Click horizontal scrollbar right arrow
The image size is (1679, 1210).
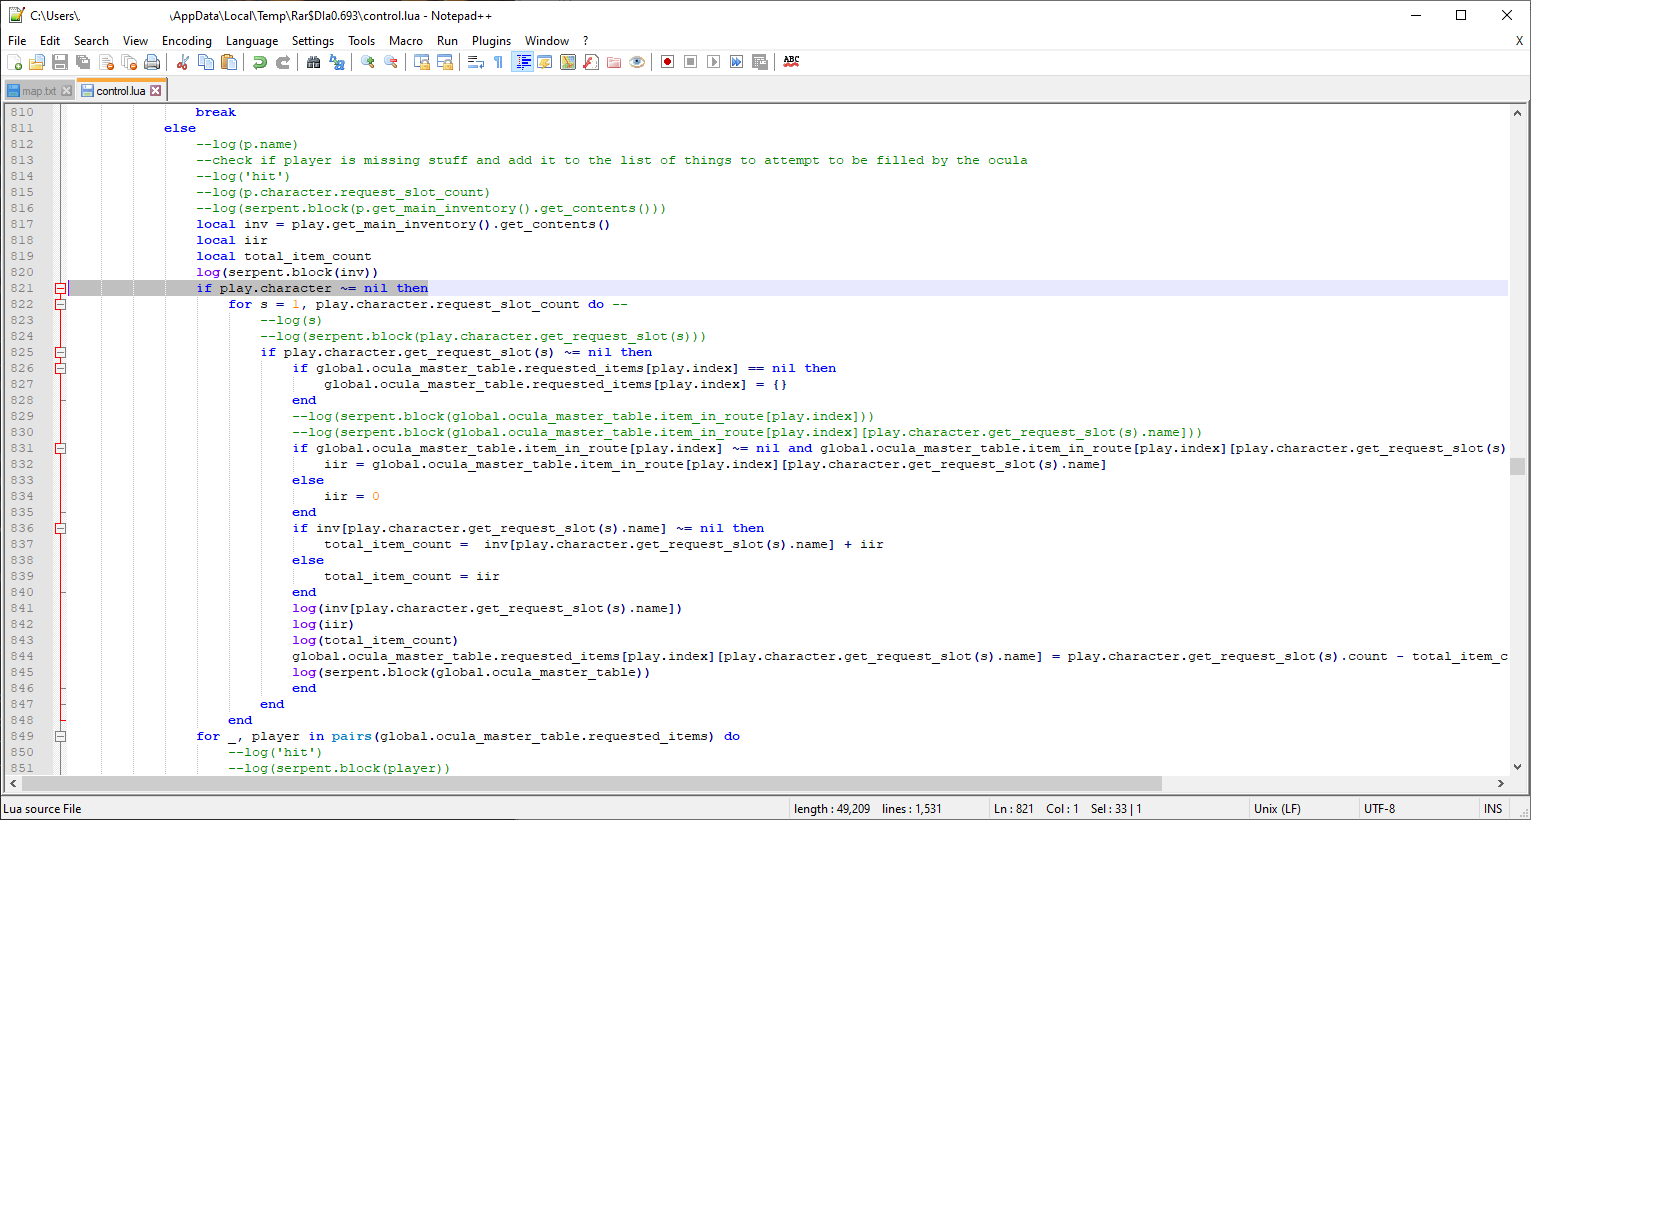(x=1500, y=784)
